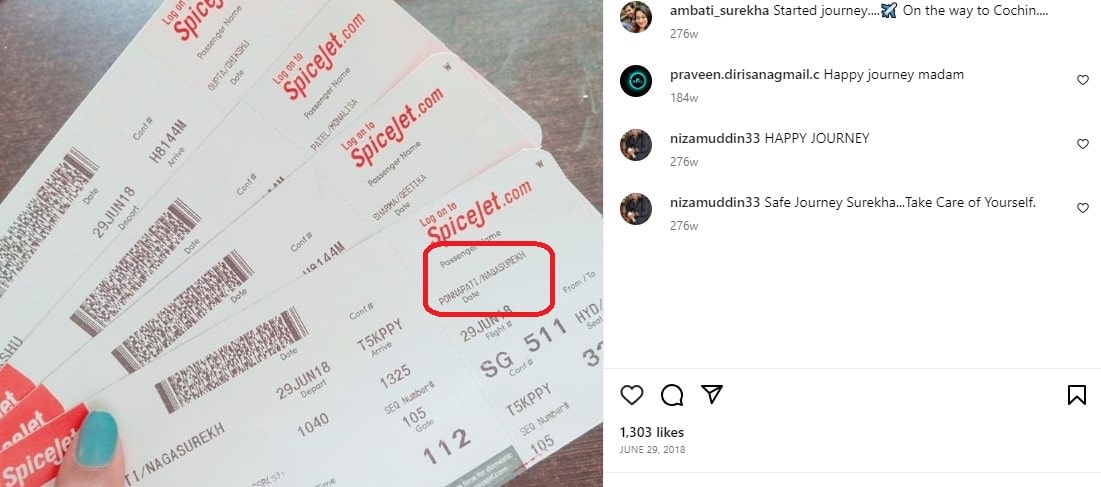This screenshot has height=487, width=1101.
Task: Like nizamuddin33's HAPPY JOURNEY comment
Action: coord(1083,144)
